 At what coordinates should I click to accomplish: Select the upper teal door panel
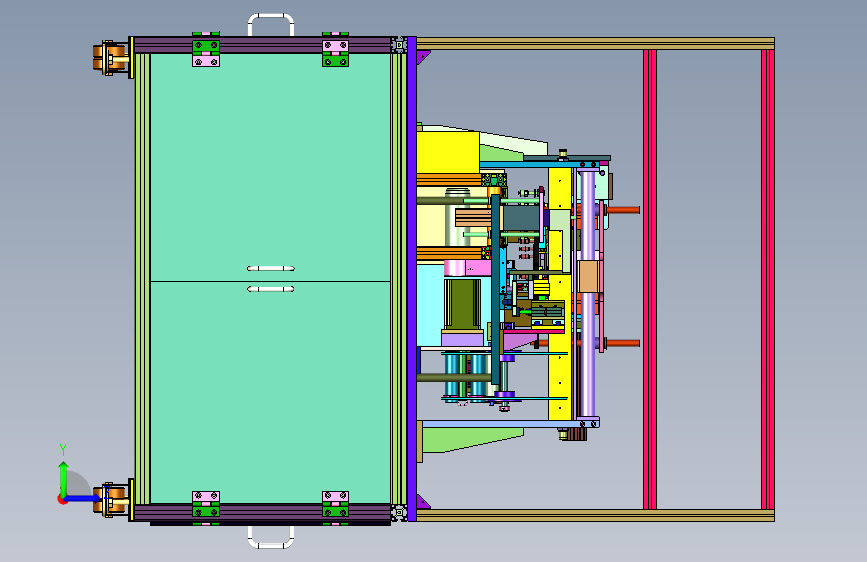pos(270,168)
